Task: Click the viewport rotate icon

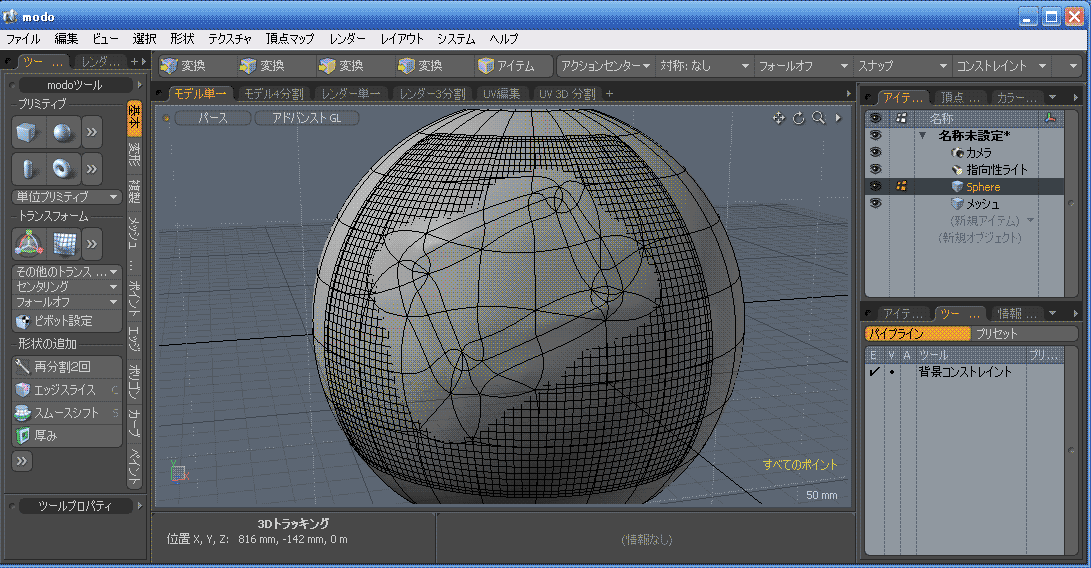Action: [x=798, y=118]
